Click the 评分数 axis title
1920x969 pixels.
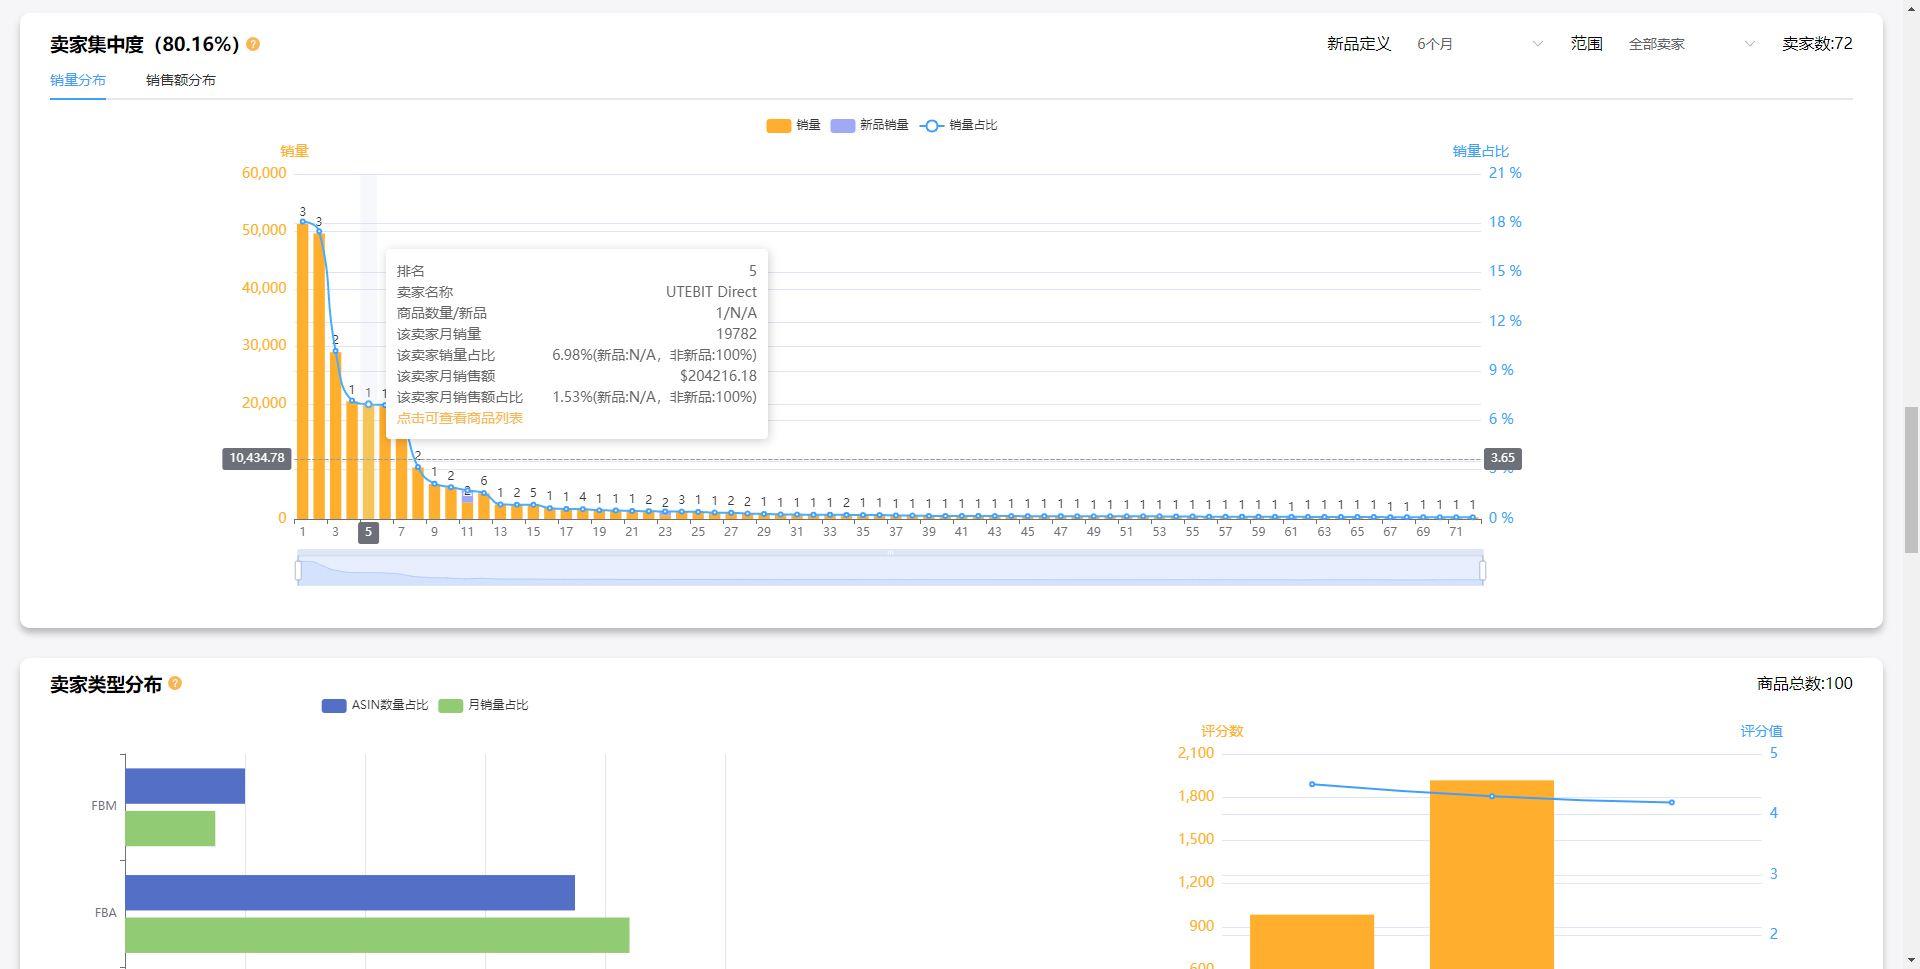[1222, 731]
